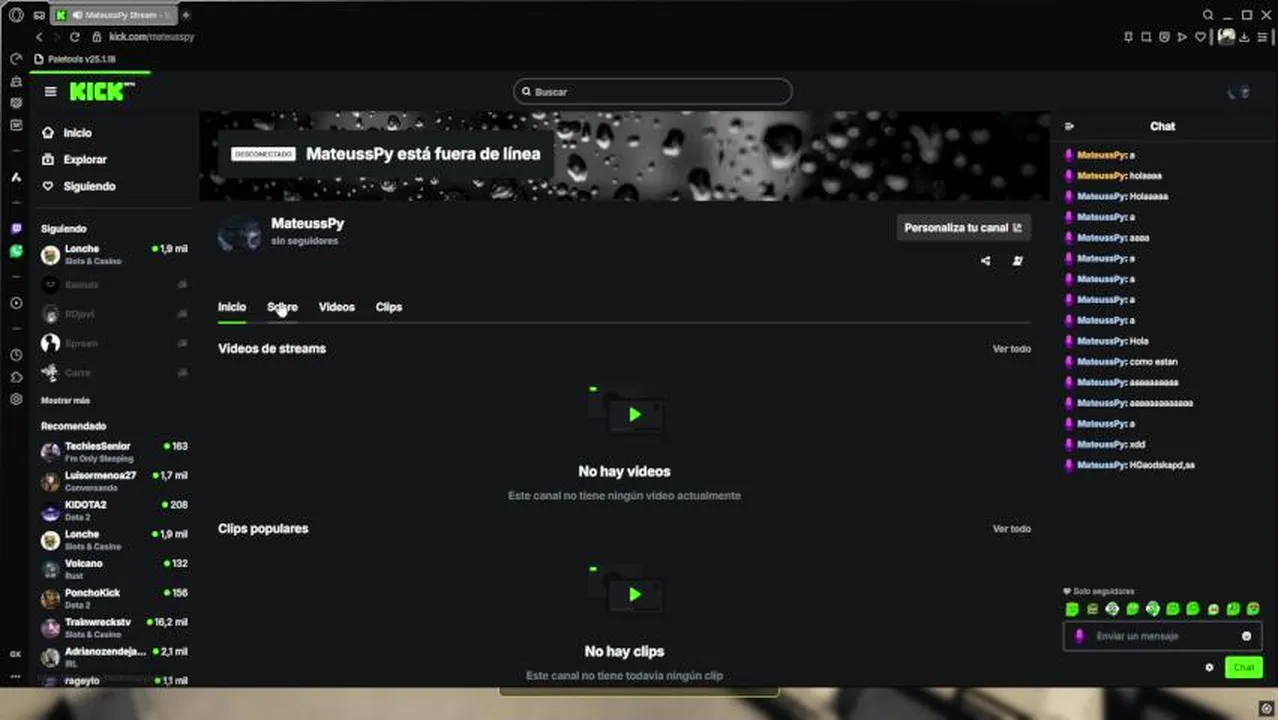Open Luisormenoa27 recommended channel
This screenshot has height=720, width=1278.
[x=114, y=481]
